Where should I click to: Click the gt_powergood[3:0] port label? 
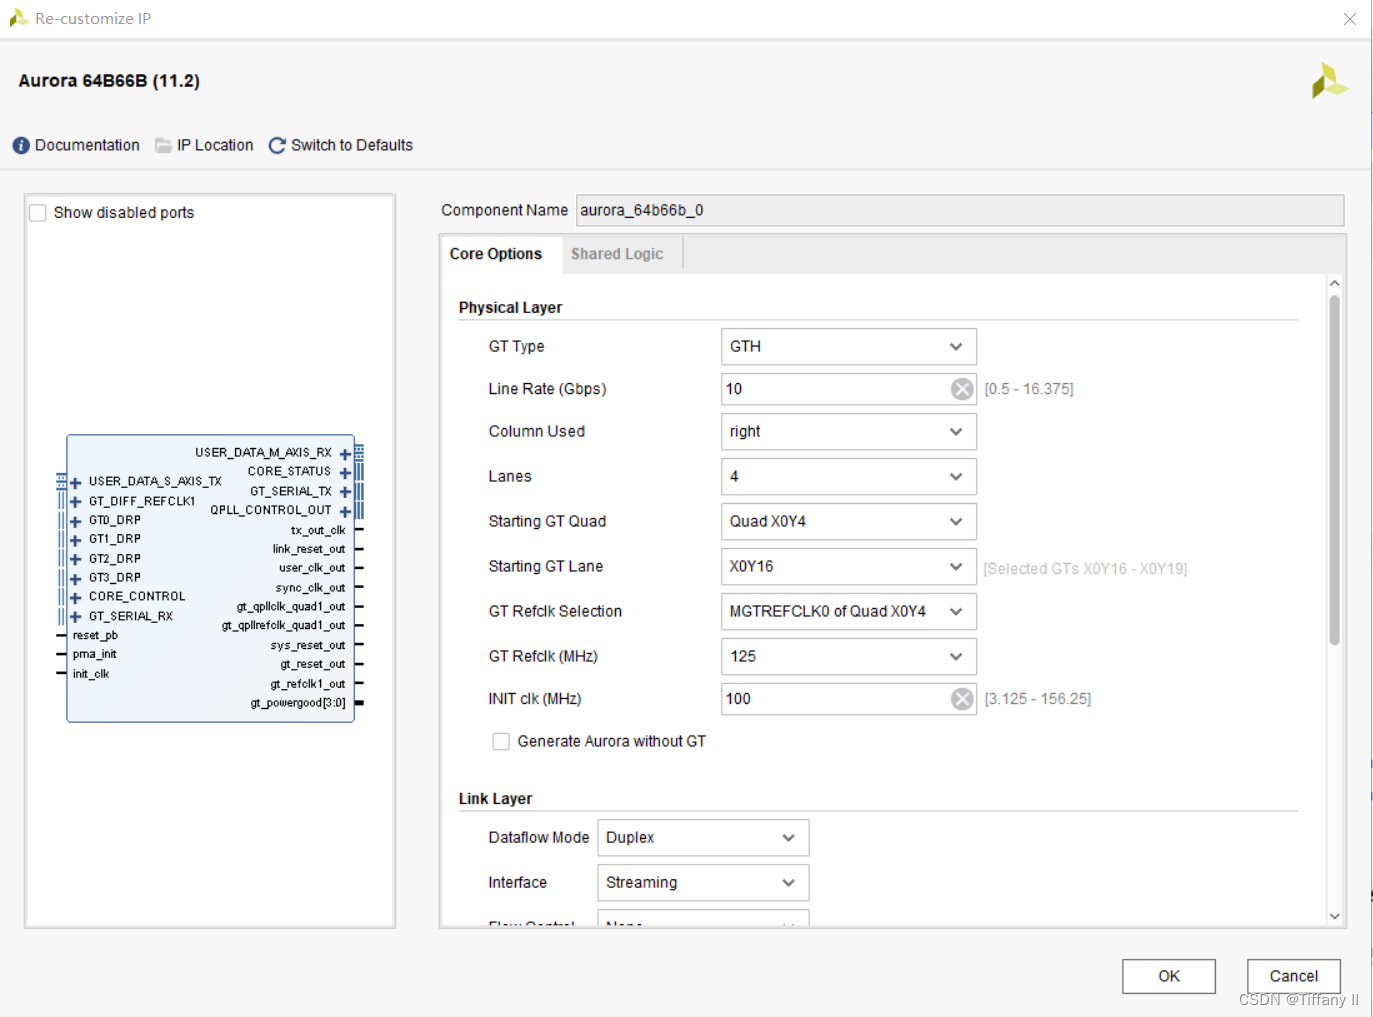[x=298, y=704]
